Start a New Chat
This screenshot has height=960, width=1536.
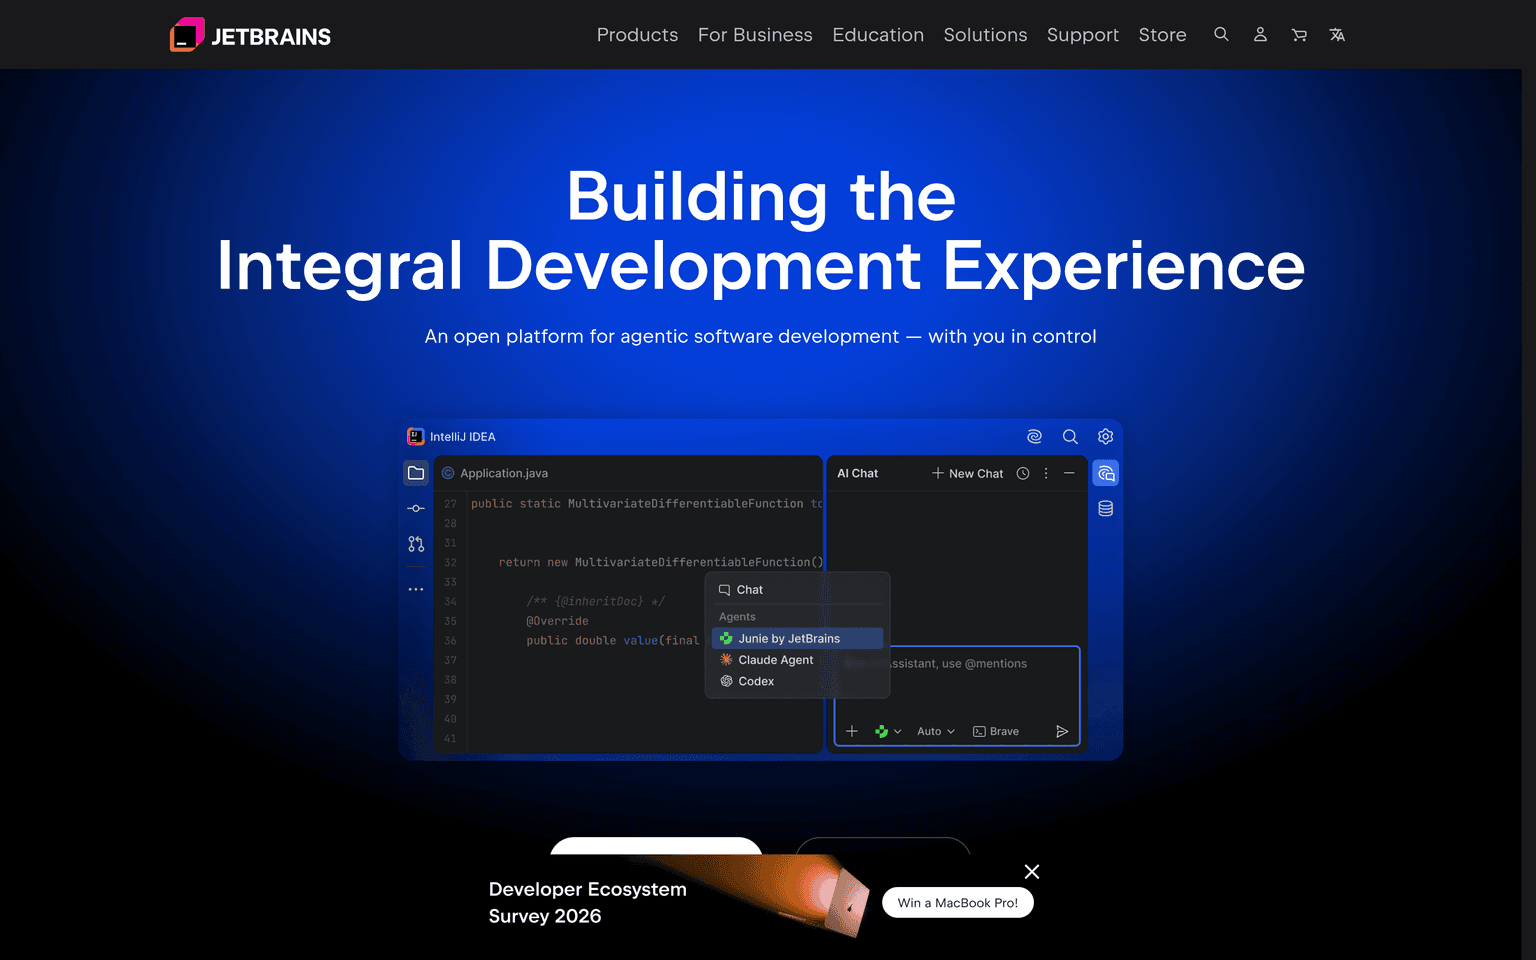pos(967,473)
